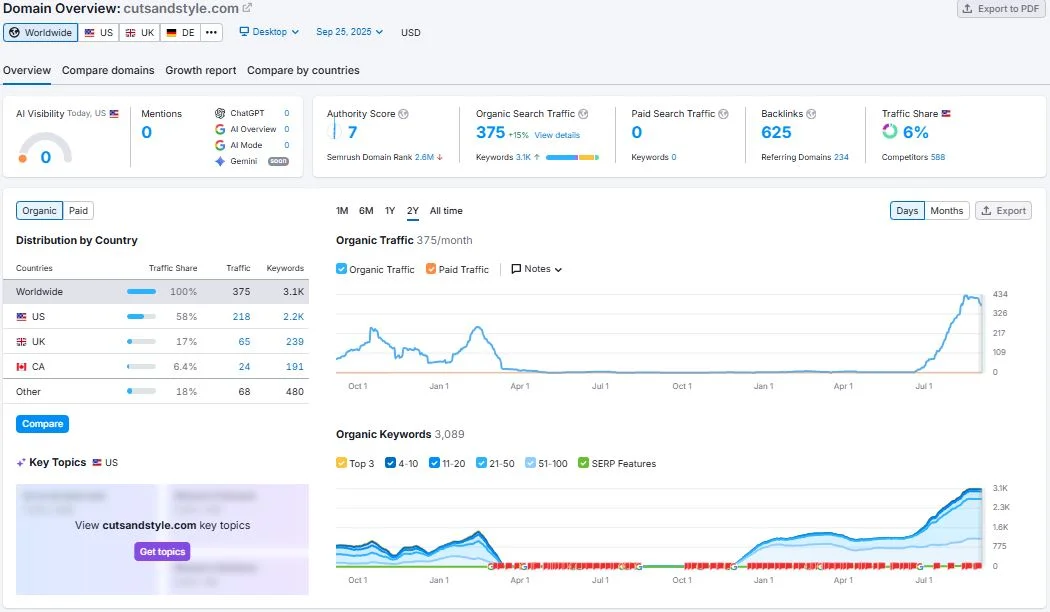Click the Google AI Overview icon

(x=220, y=129)
